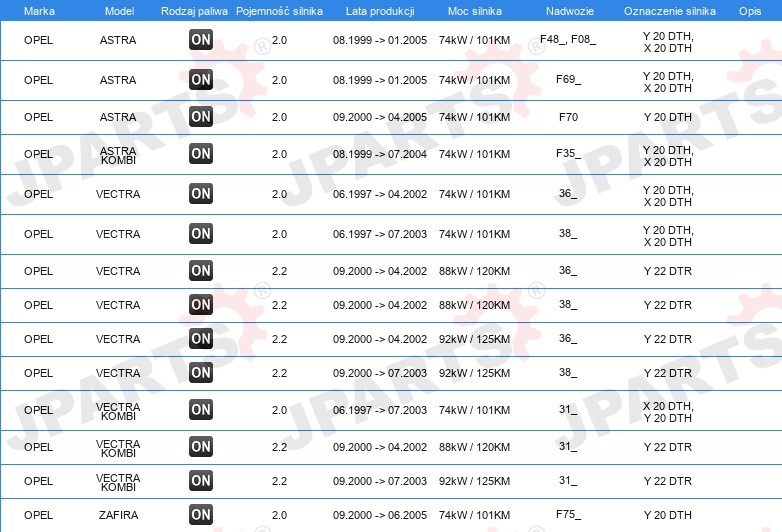Click the ON diesel badge in the ASTRA F69_ row
This screenshot has width=782, height=532.
click(201, 80)
